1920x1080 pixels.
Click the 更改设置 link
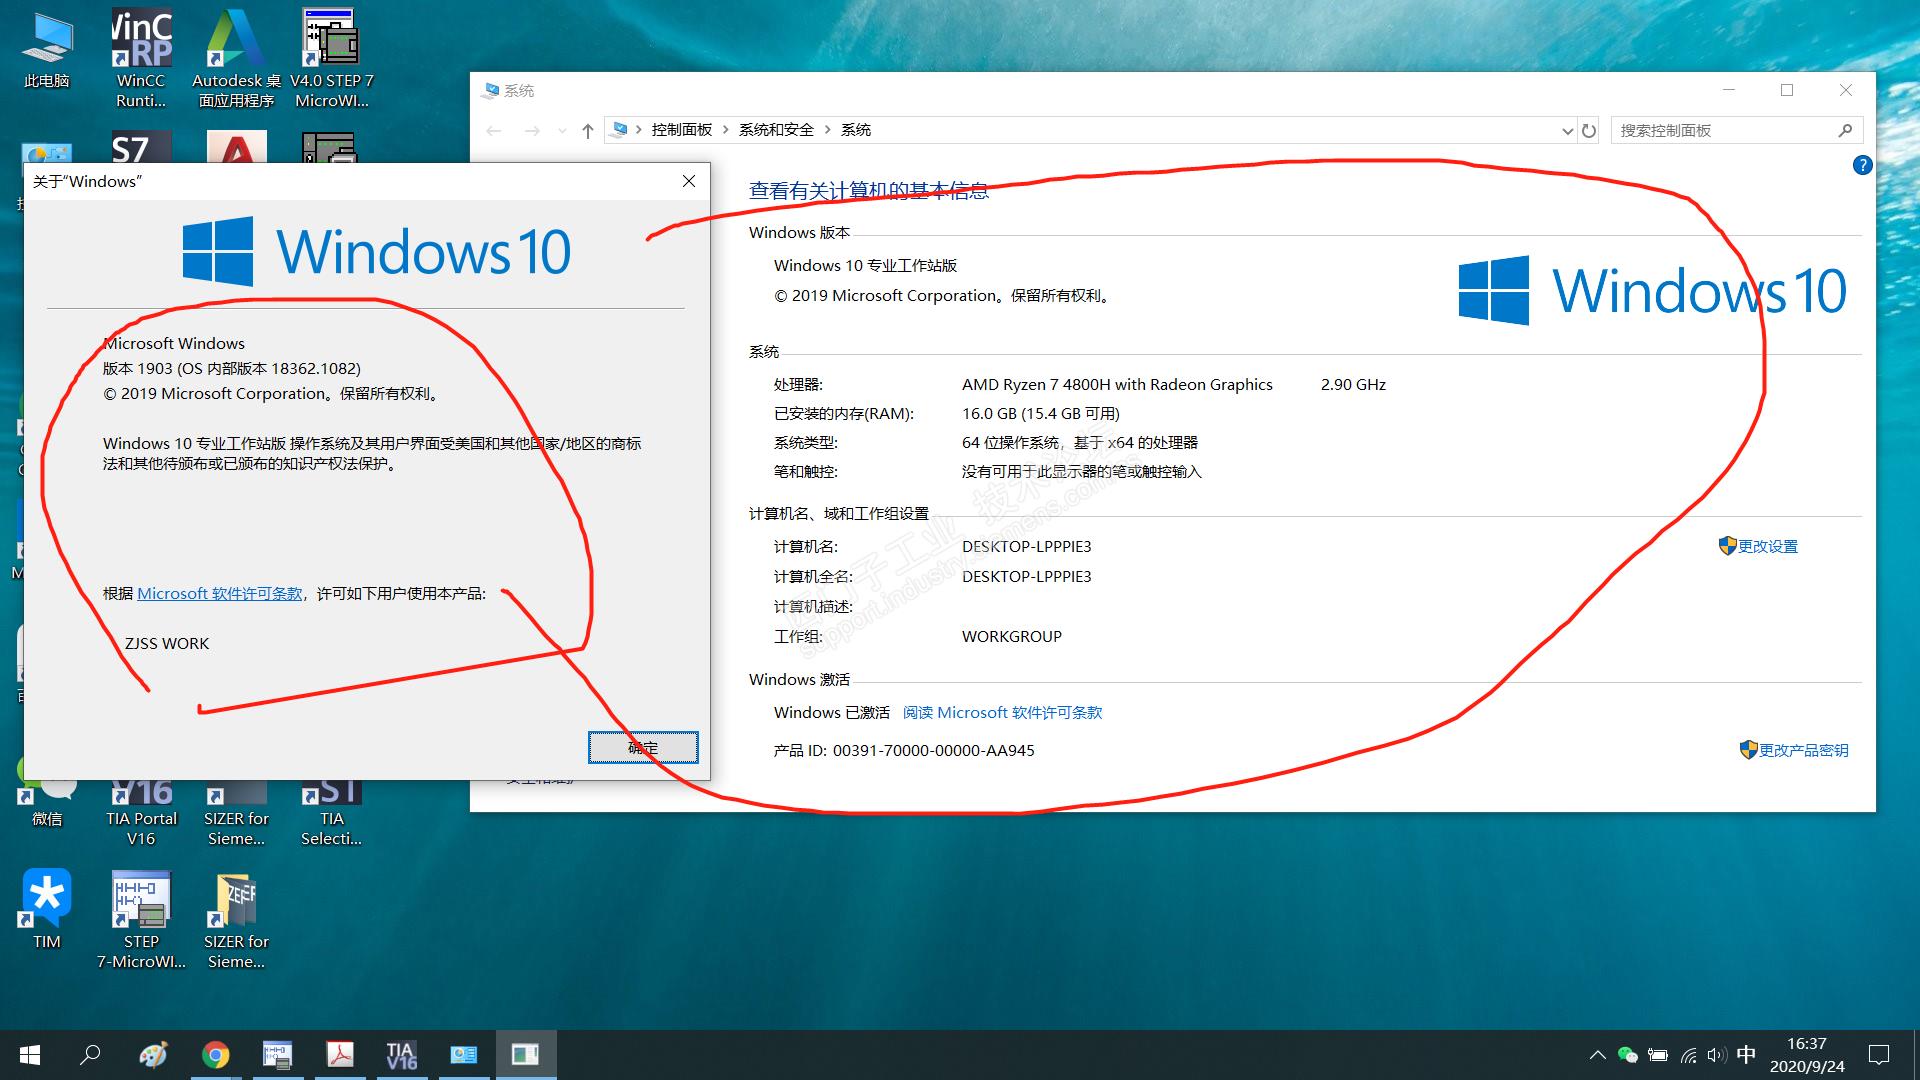click(x=1767, y=546)
